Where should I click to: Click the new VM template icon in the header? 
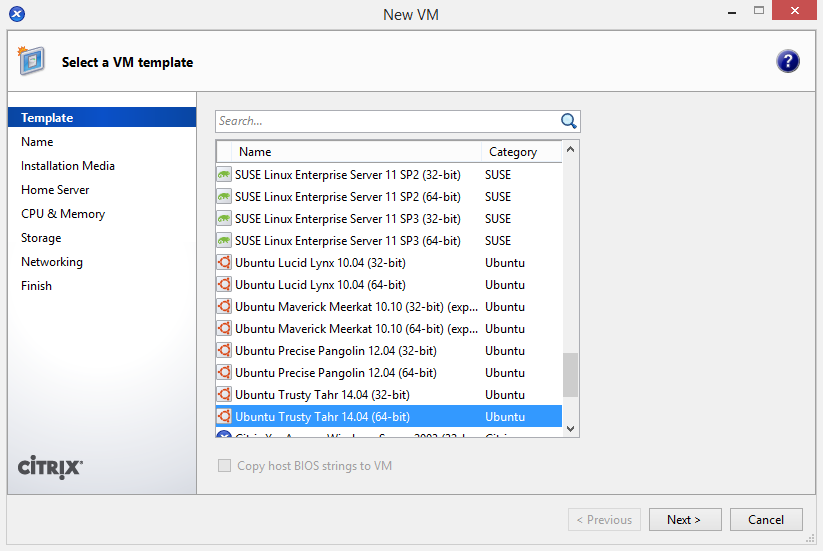click(31, 61)
